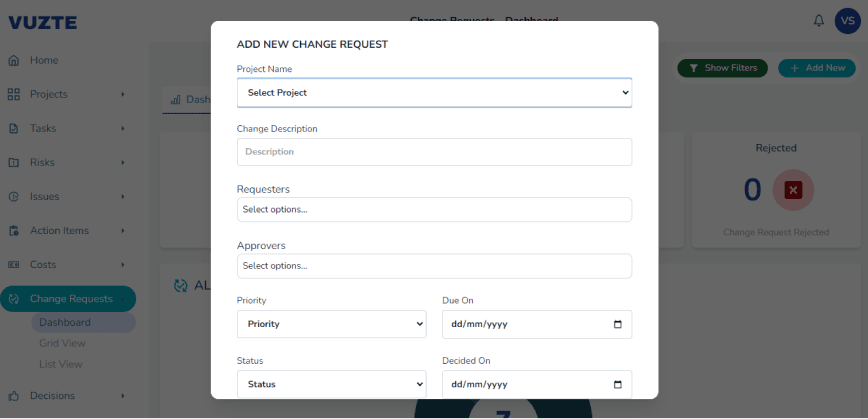Open the Decisions sidebar item
The height and width of the screenshot is (419, 868).
pos(52,396)
